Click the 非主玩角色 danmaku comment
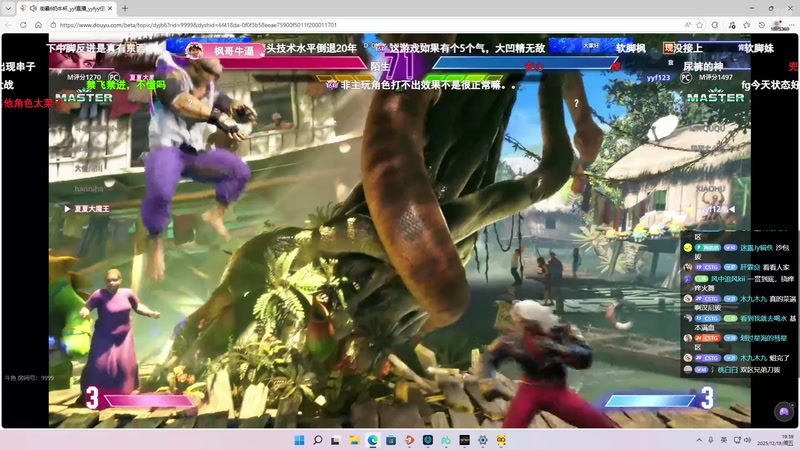Screen dimensions: 800x450 [428, 85]
